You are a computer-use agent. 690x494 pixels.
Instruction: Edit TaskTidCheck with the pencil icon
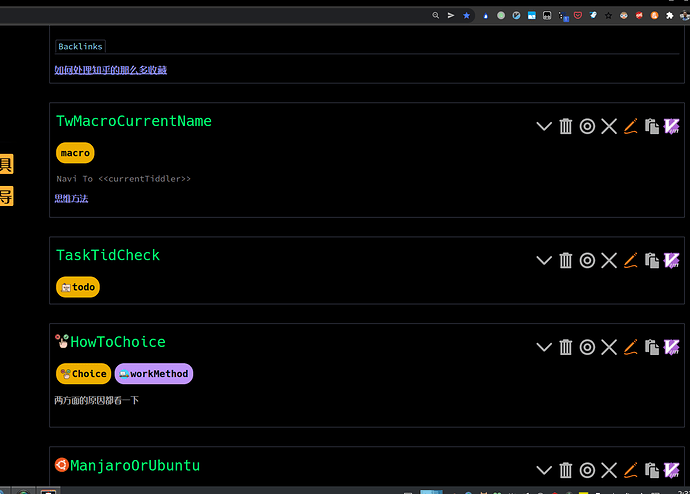[x=631, y=260]
